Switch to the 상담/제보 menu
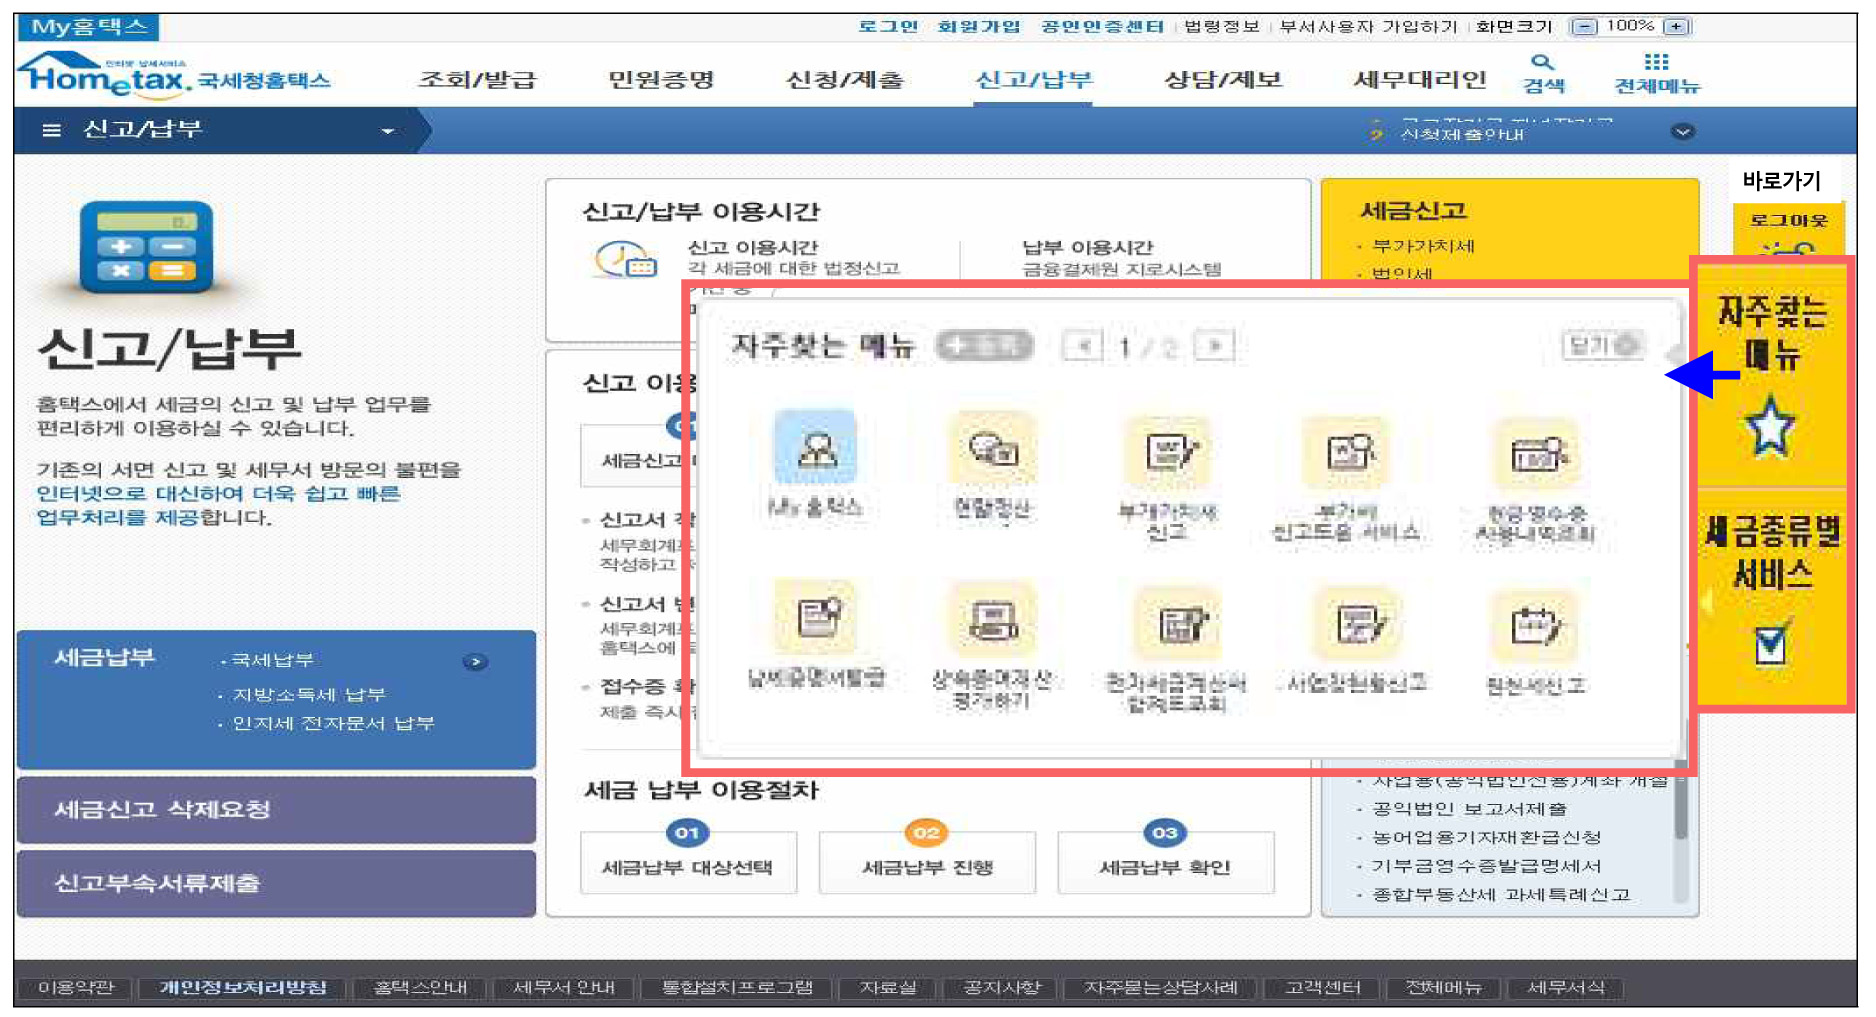Viewport: 1876px width, 1017px height. pyautogui.click(x=1222, y=80)
